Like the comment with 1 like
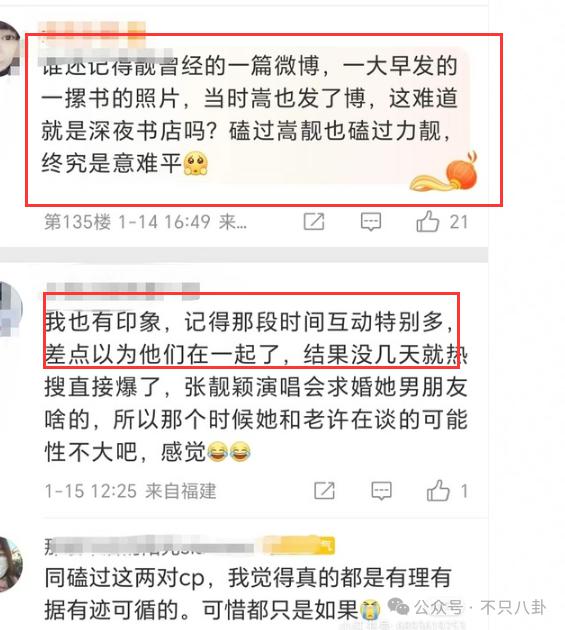Screen dimensions: 565x630 point(438,490)
